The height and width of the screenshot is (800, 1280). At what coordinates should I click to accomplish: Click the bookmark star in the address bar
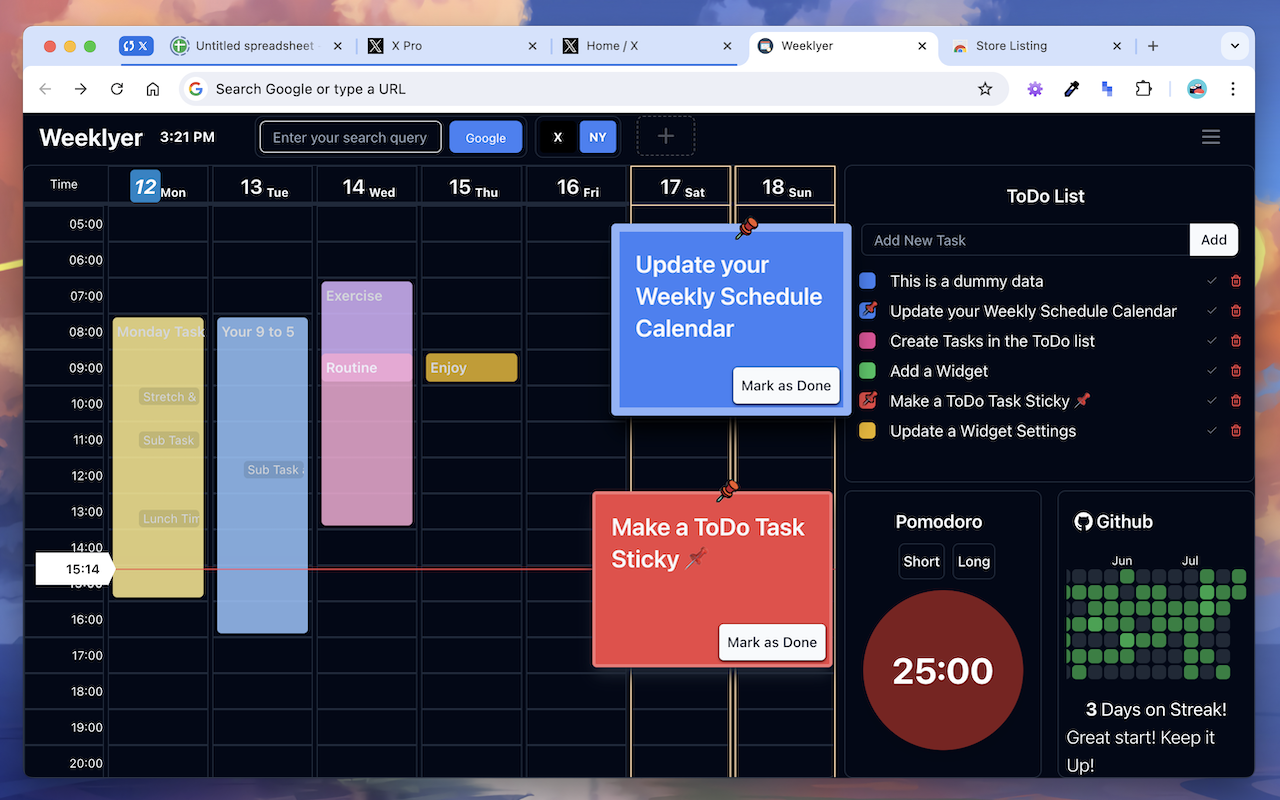coord(985,89)
